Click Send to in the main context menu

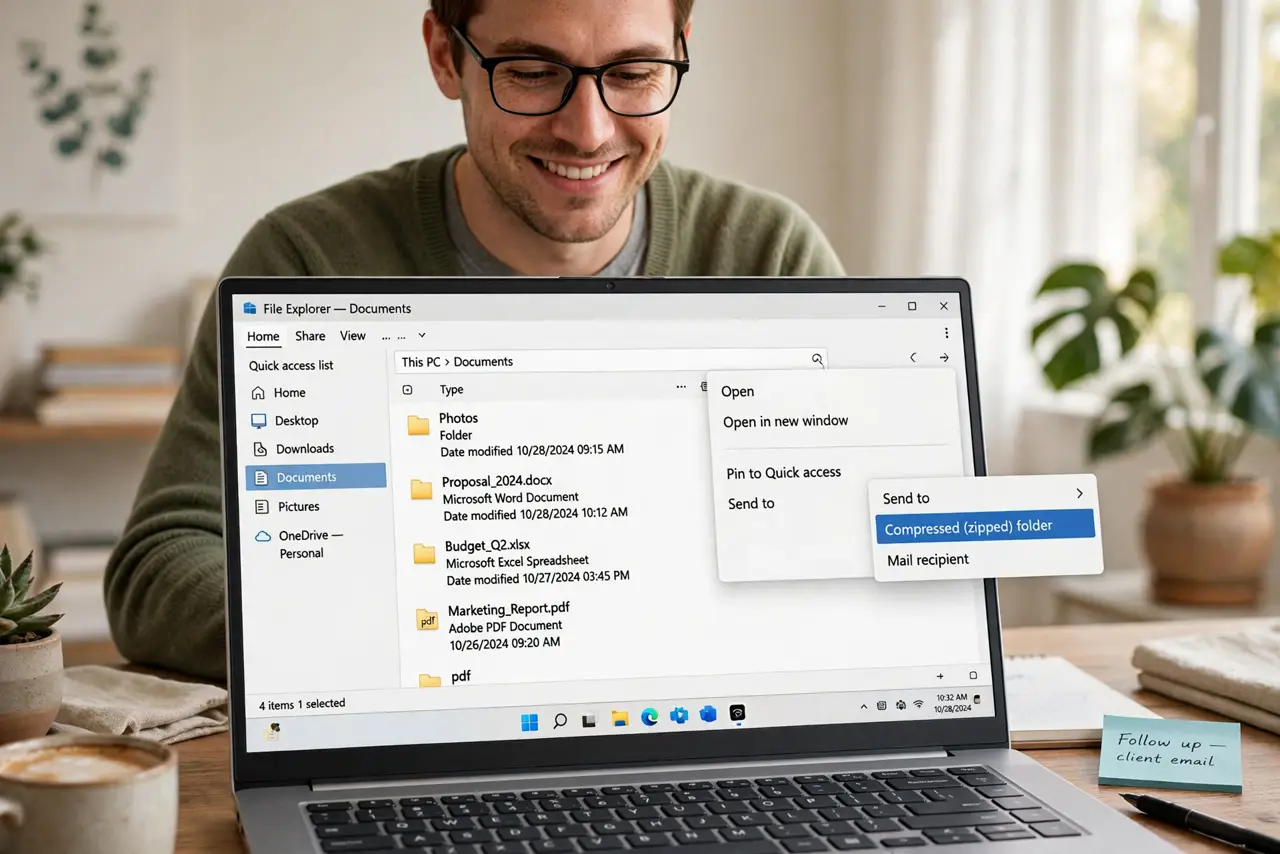[x=751, y=504]
